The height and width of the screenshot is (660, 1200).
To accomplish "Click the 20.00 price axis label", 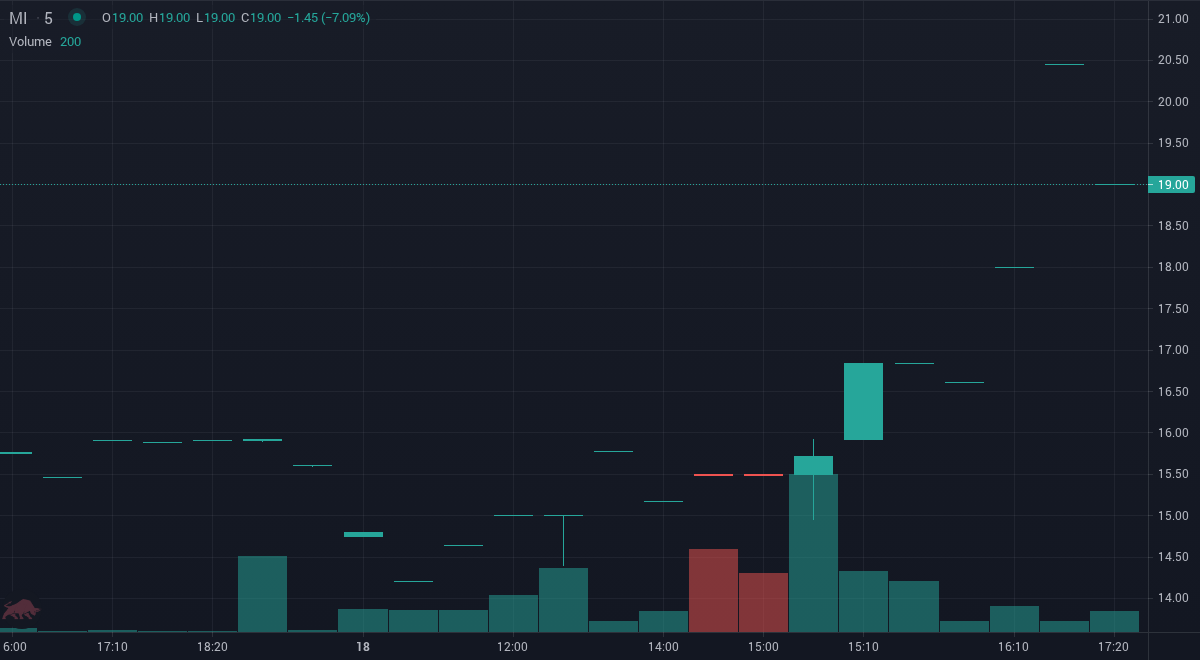I will pos(1172,102).
